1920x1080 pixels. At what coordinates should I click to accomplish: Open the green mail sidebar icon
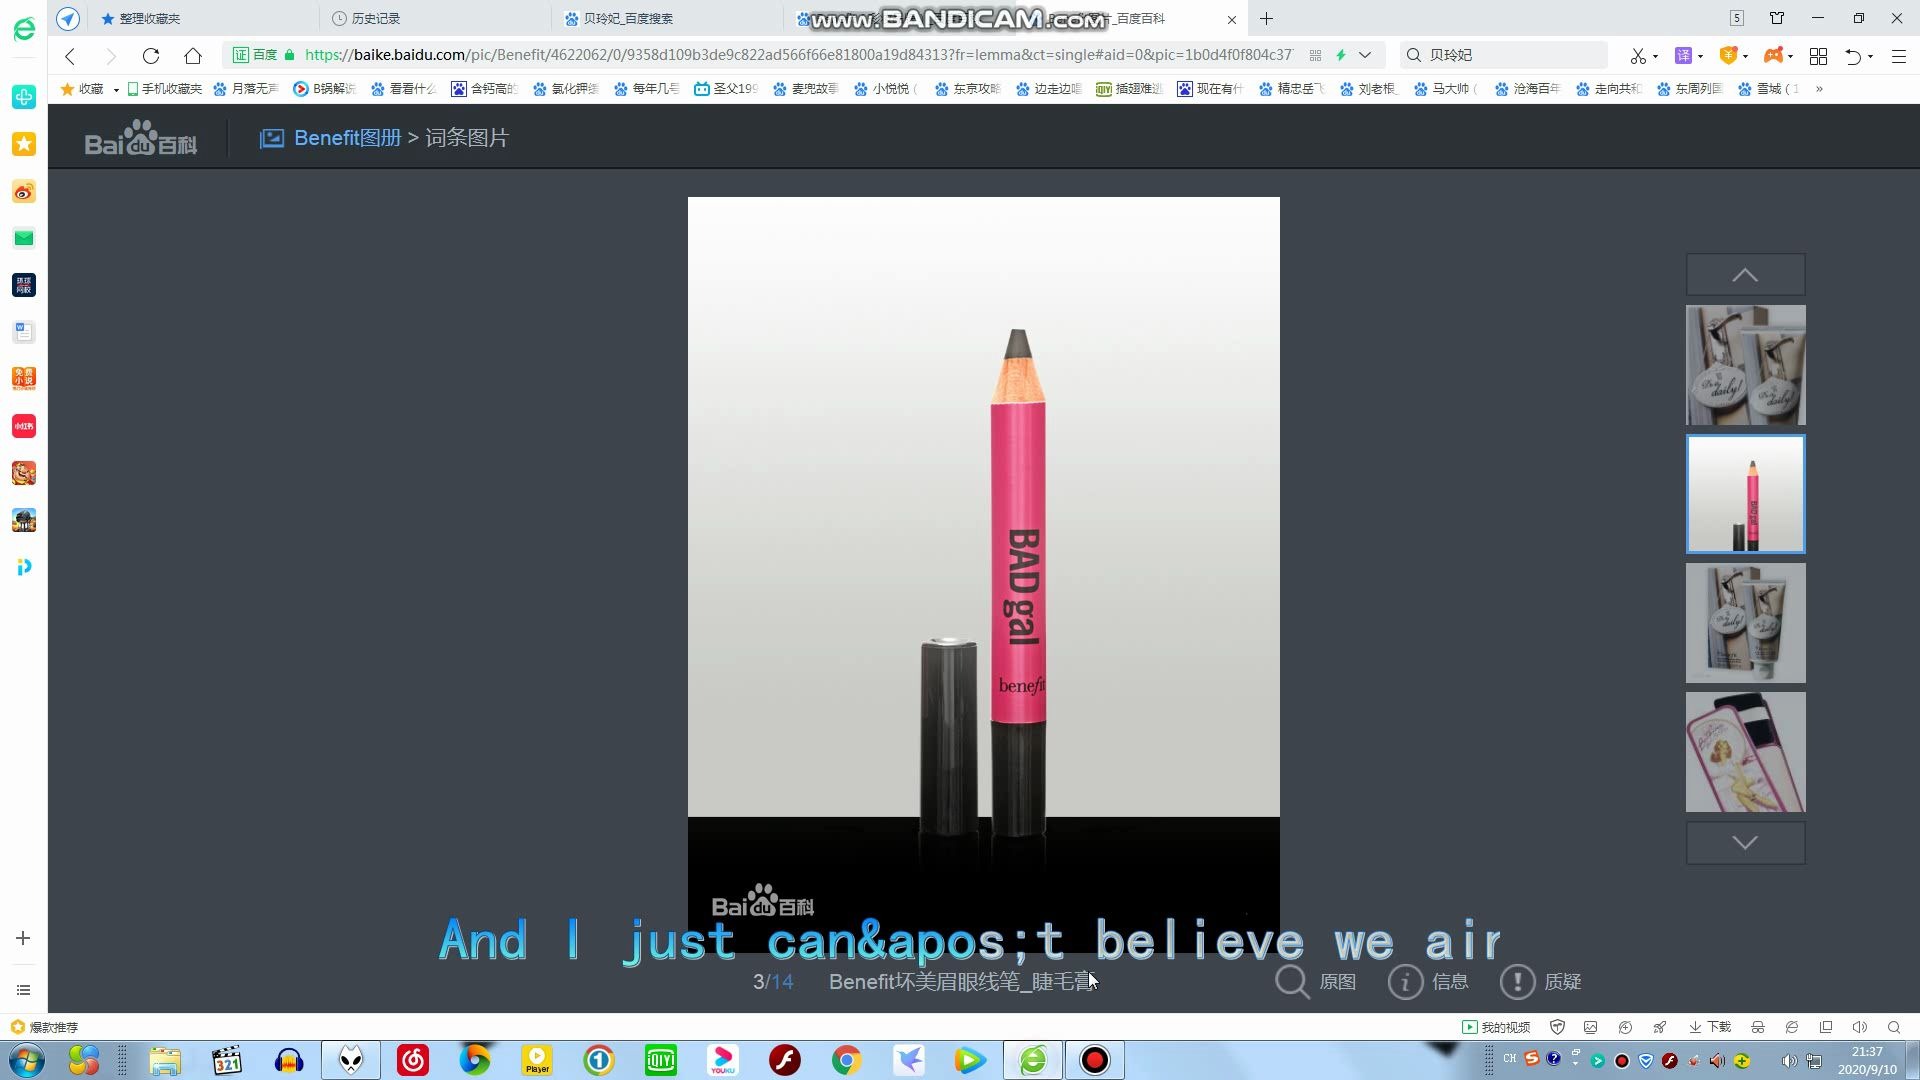point(24,238)
